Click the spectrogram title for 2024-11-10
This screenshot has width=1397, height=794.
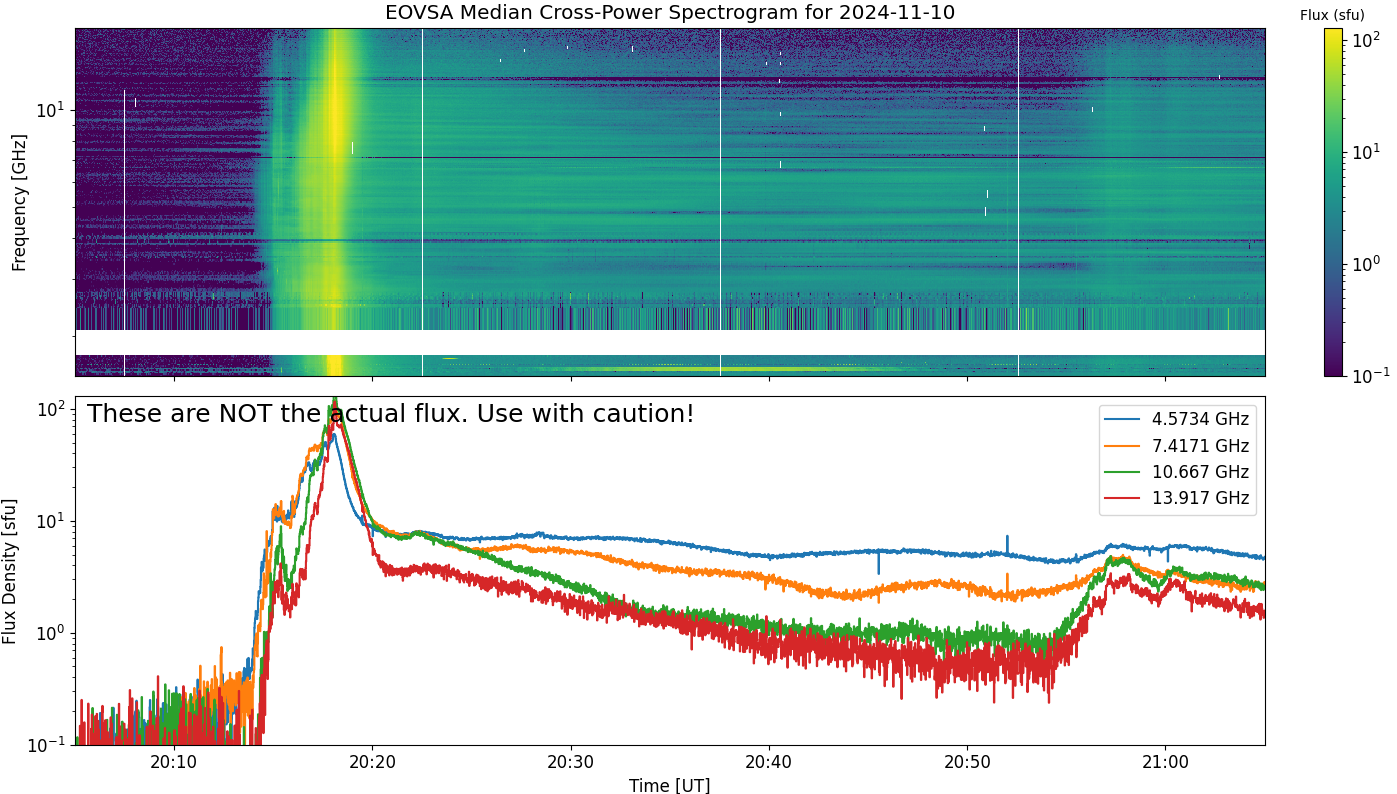670,13
